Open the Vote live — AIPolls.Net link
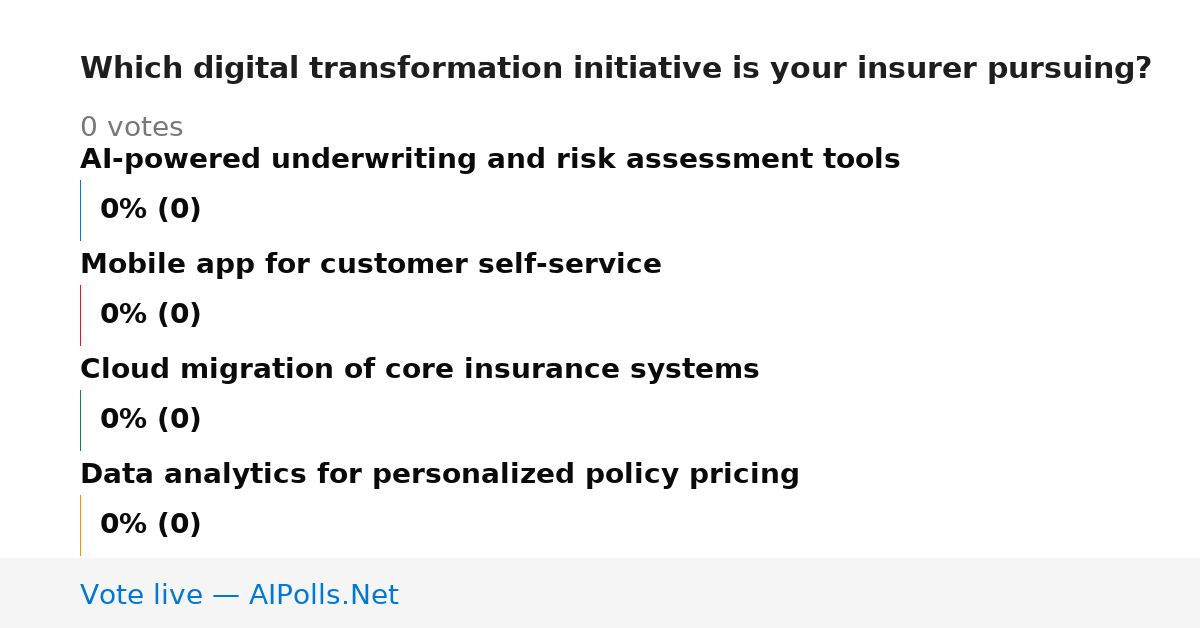The width and height of the screenshot is (1200, 628). tap(239, 595)
